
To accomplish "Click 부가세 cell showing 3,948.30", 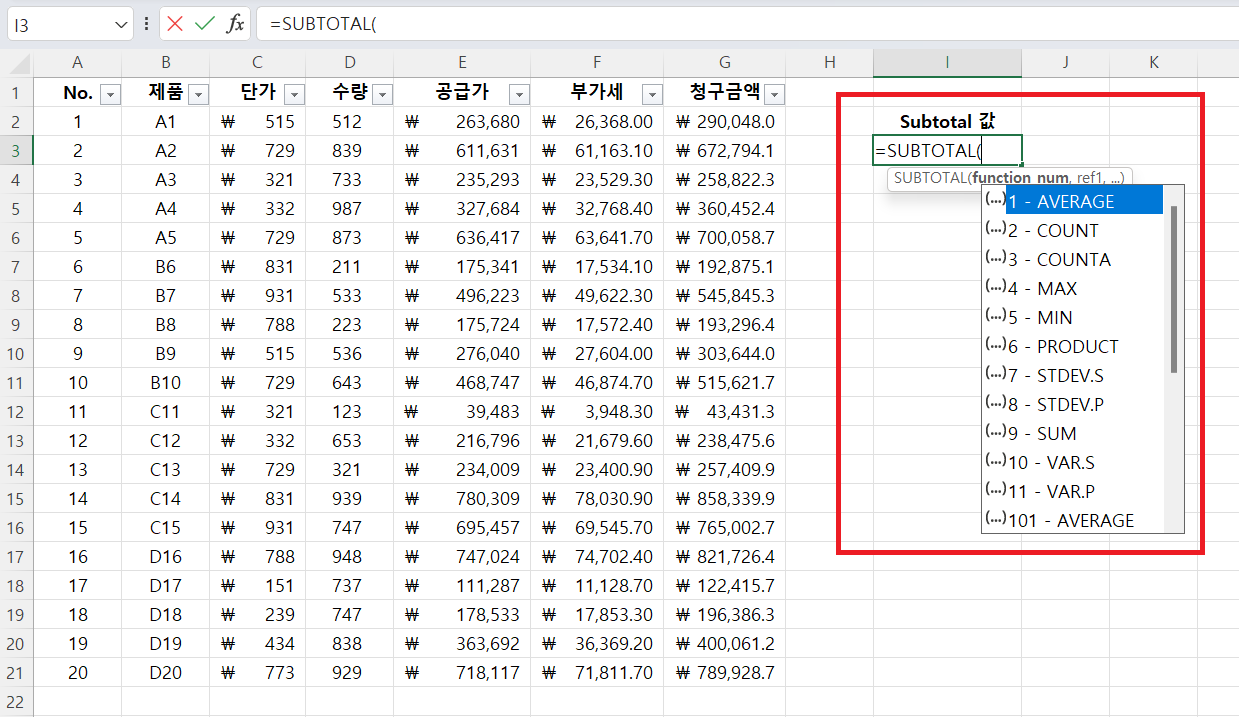I will tap(597, 412).
